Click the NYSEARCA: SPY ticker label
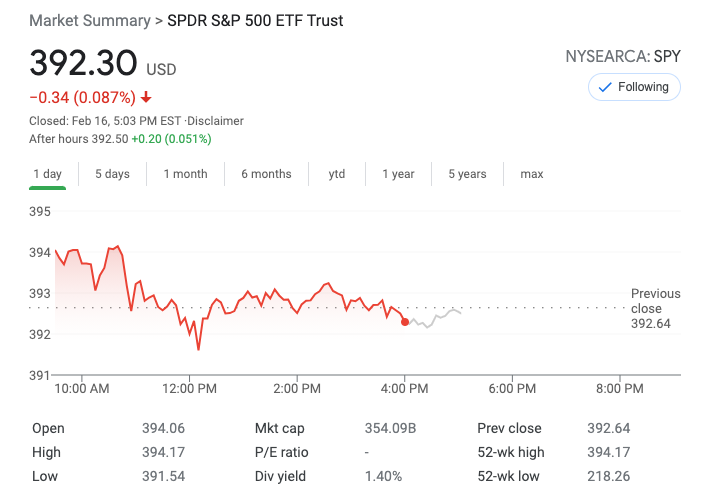This screenshot has width=723, height=494. [622, 57]
